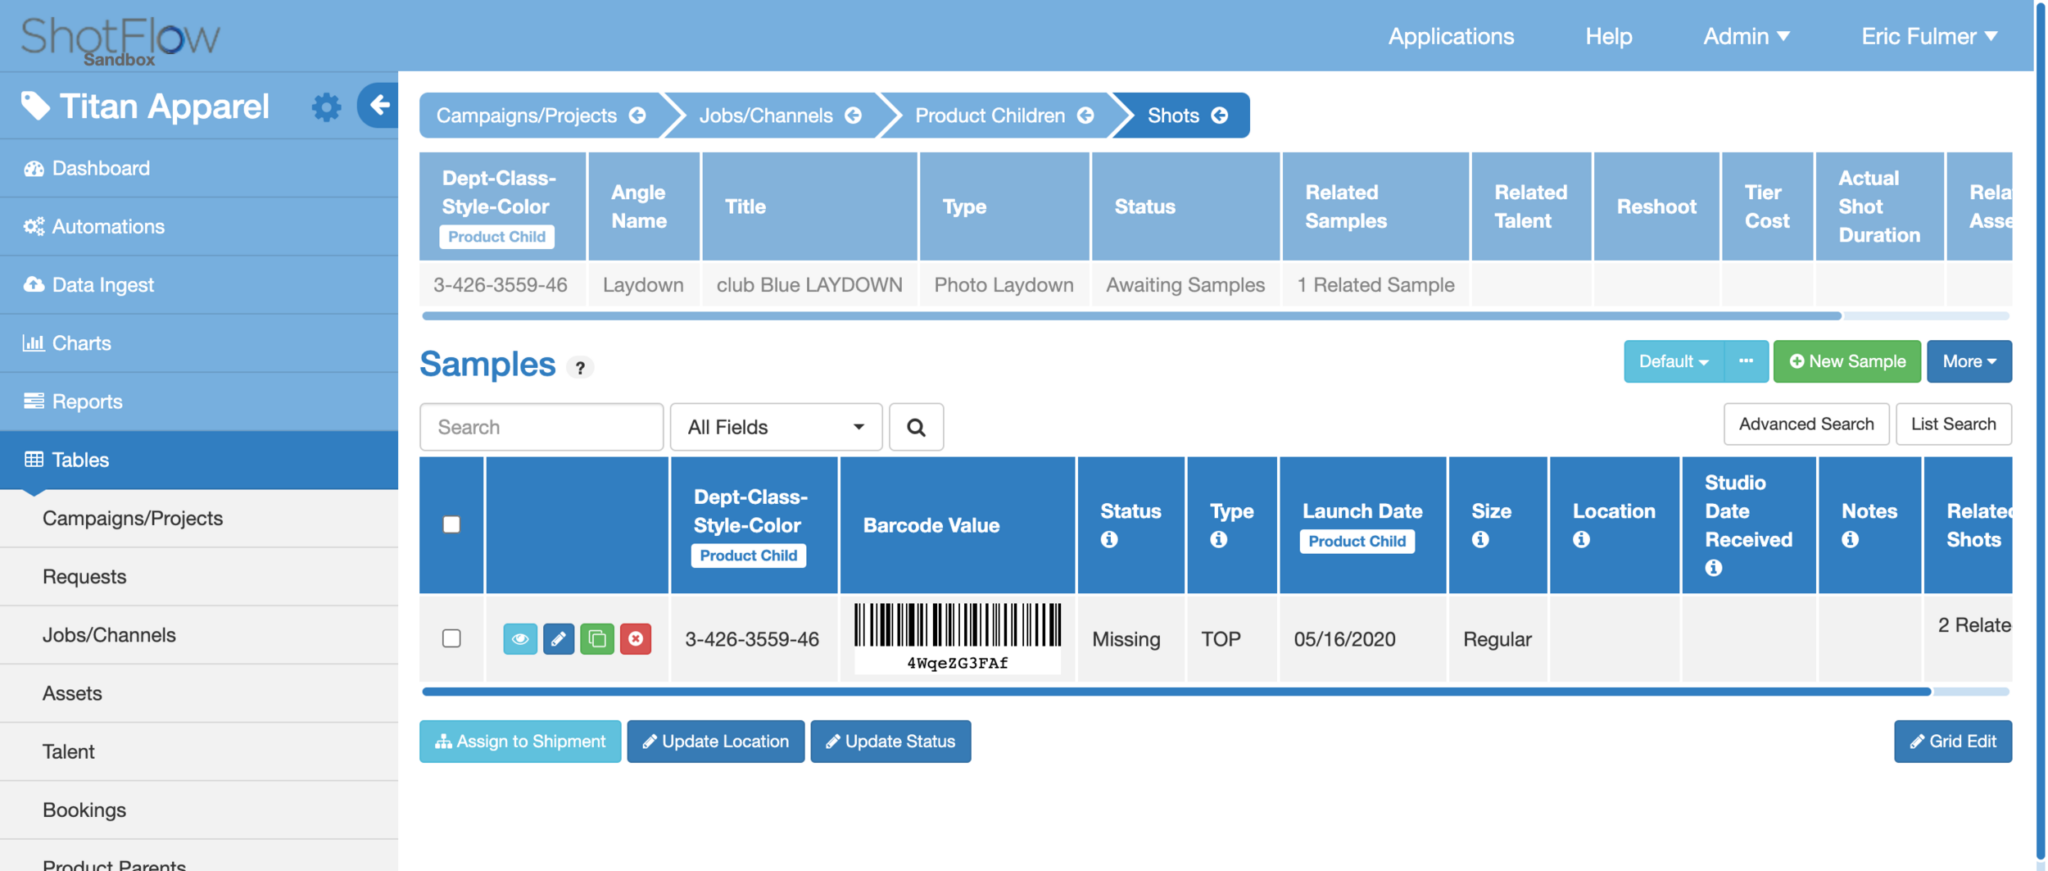2048x871 pixels.
Task: Click the magnifying glass search button
Action: [916, 427]
